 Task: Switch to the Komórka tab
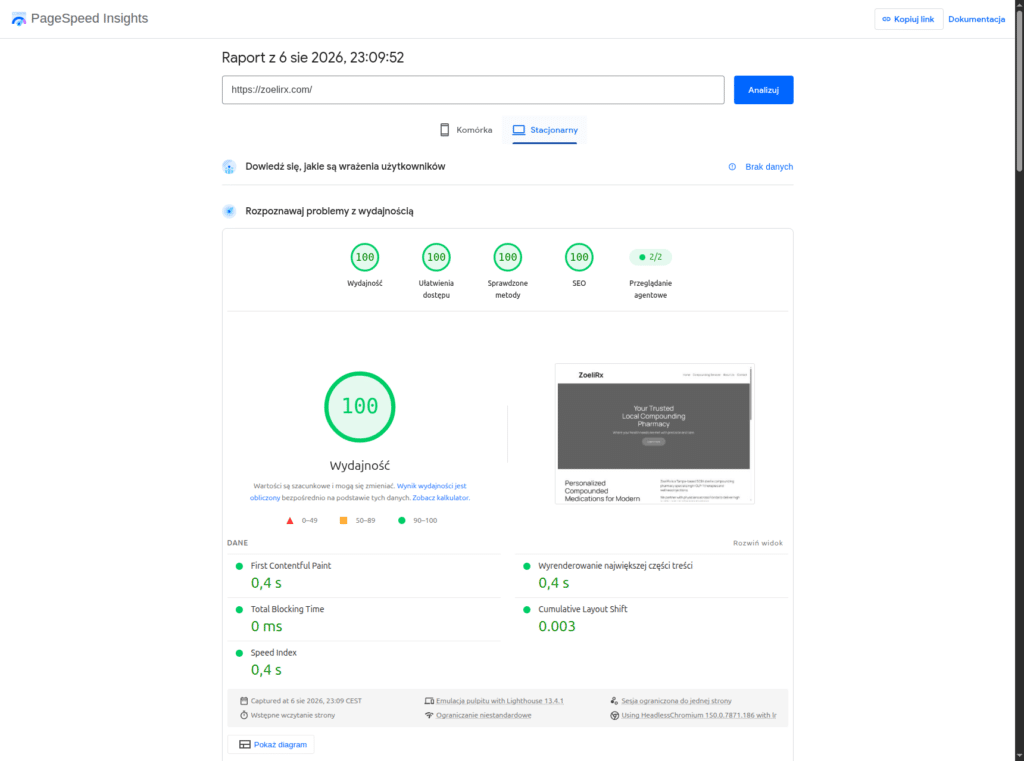[x=466, y=130]
